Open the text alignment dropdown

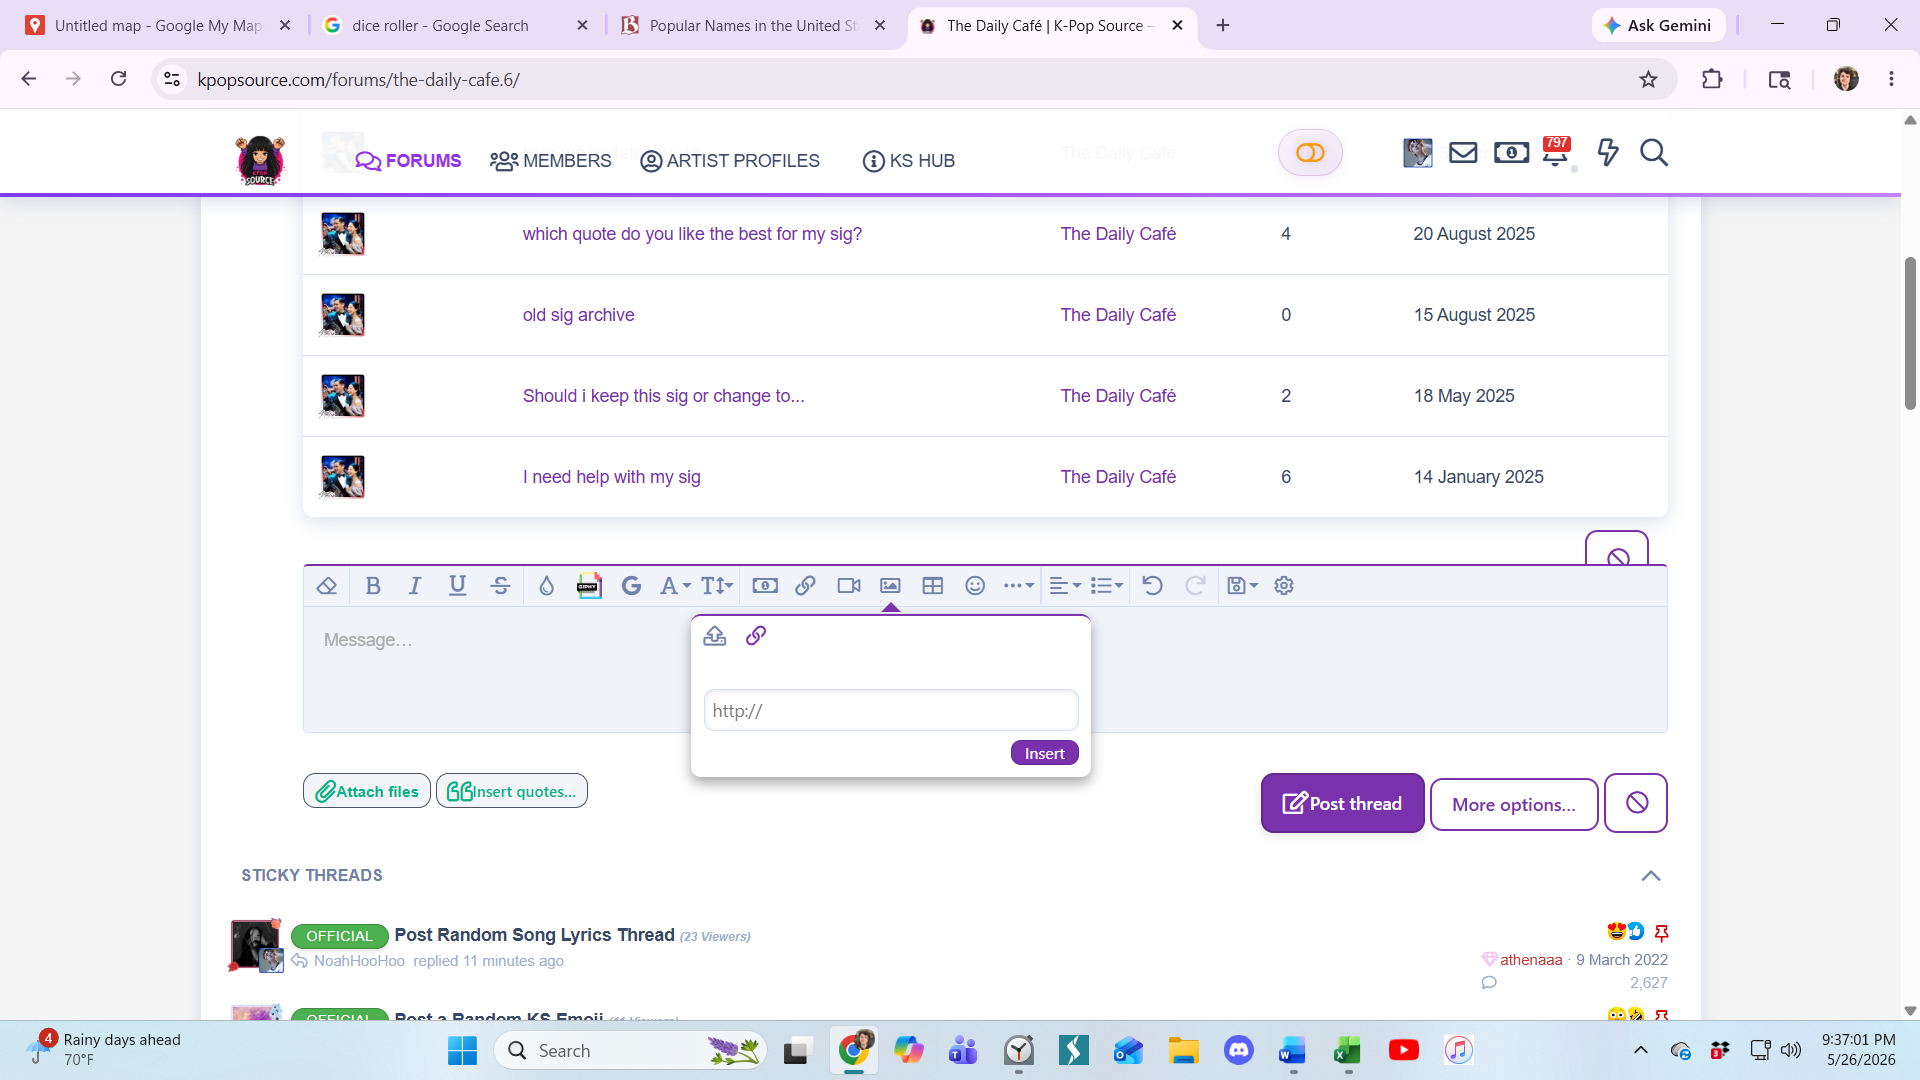(1065, 586)
